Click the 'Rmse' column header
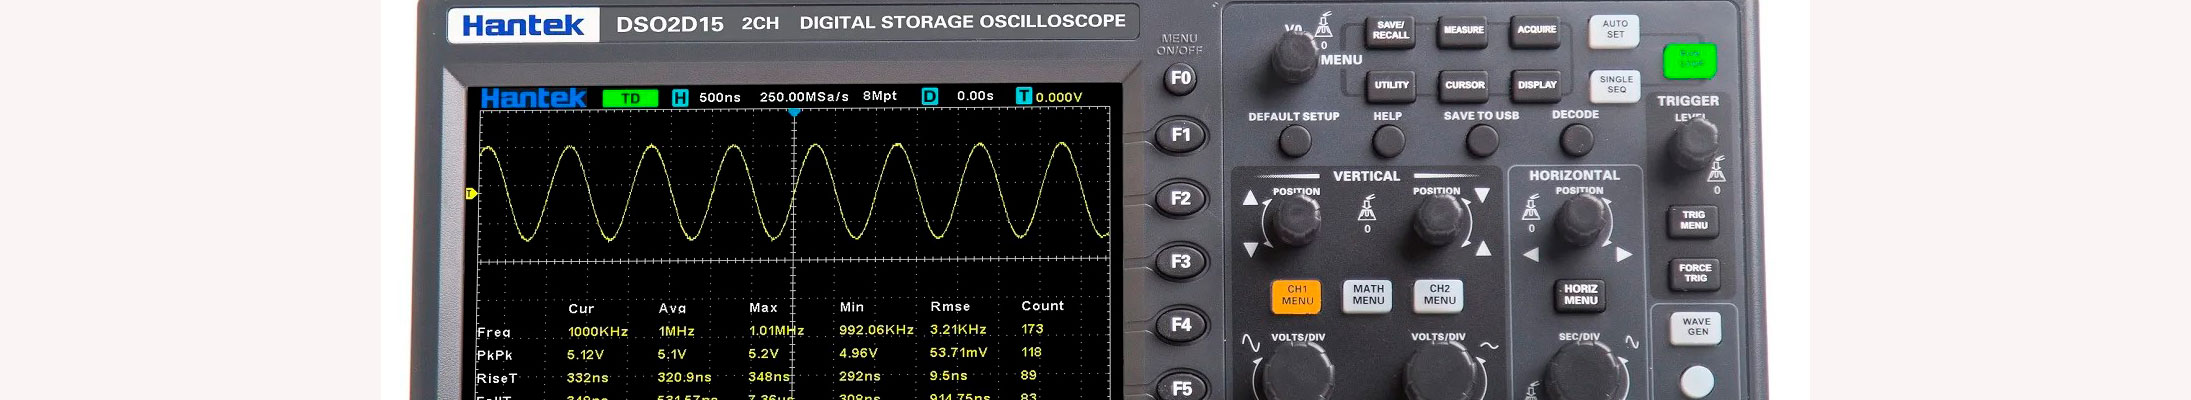2191x400 pixels. tap(950, 307)
